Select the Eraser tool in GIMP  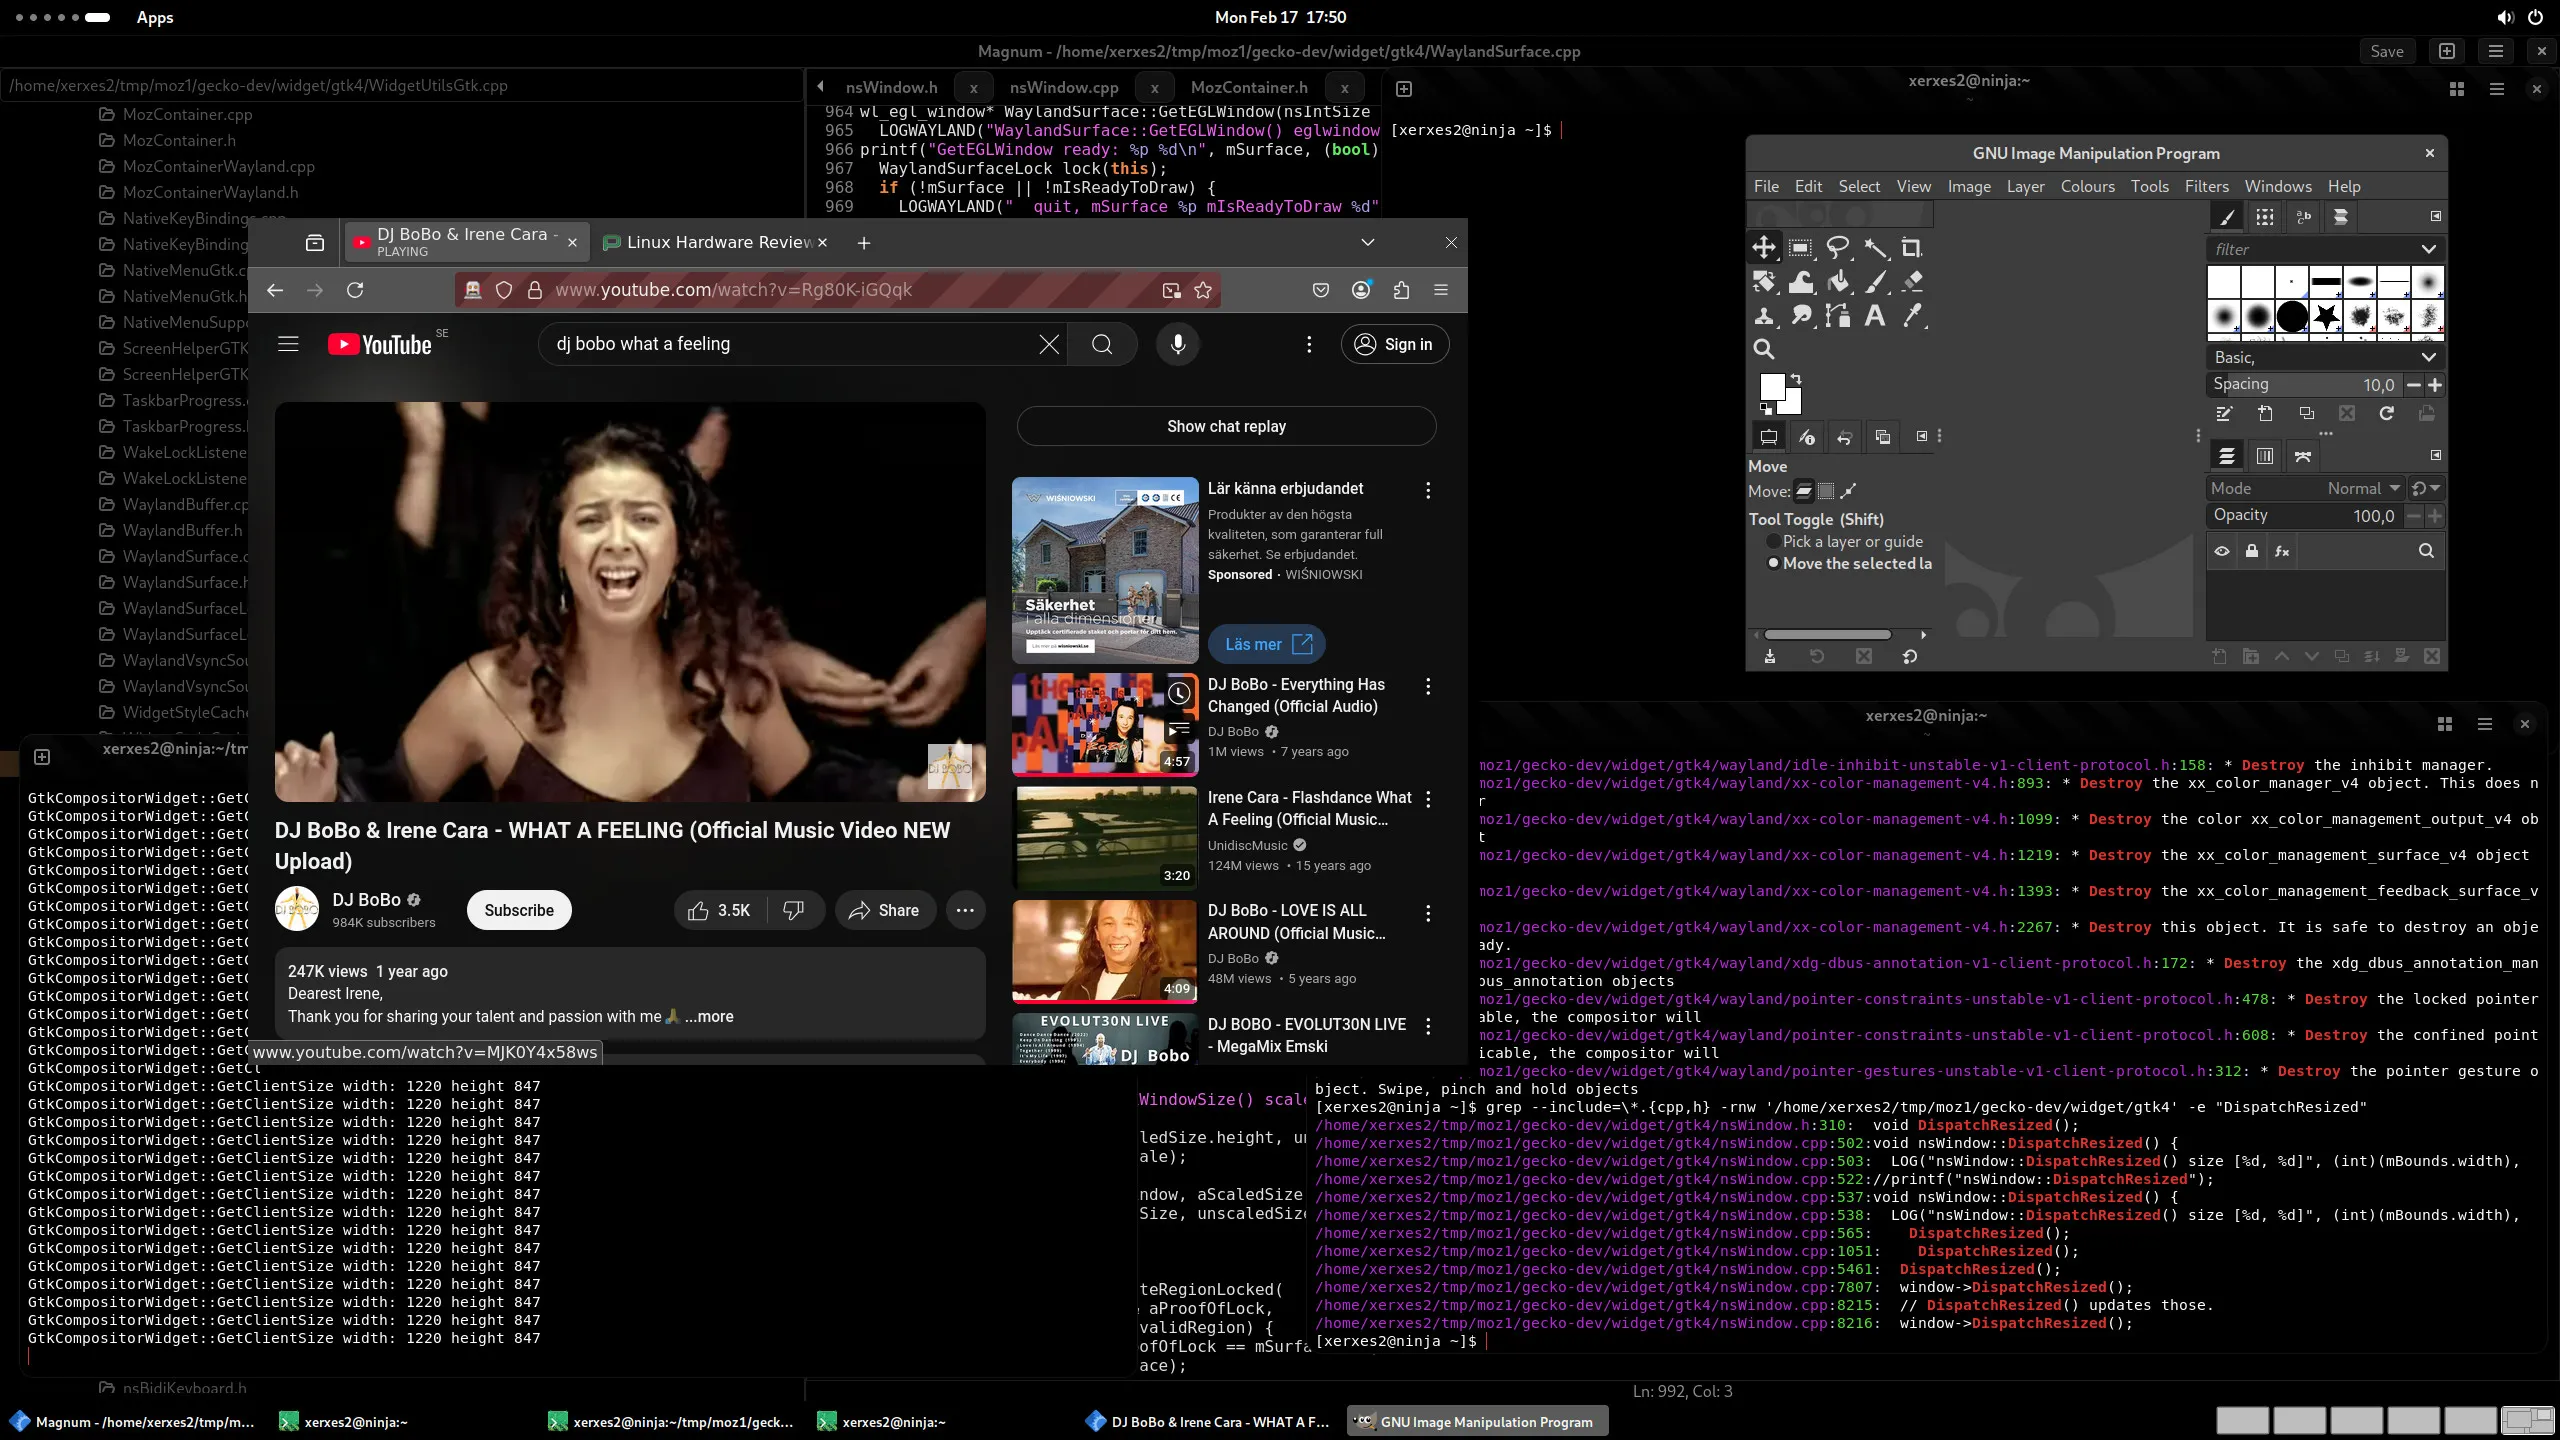click(x=1911, y=282)
